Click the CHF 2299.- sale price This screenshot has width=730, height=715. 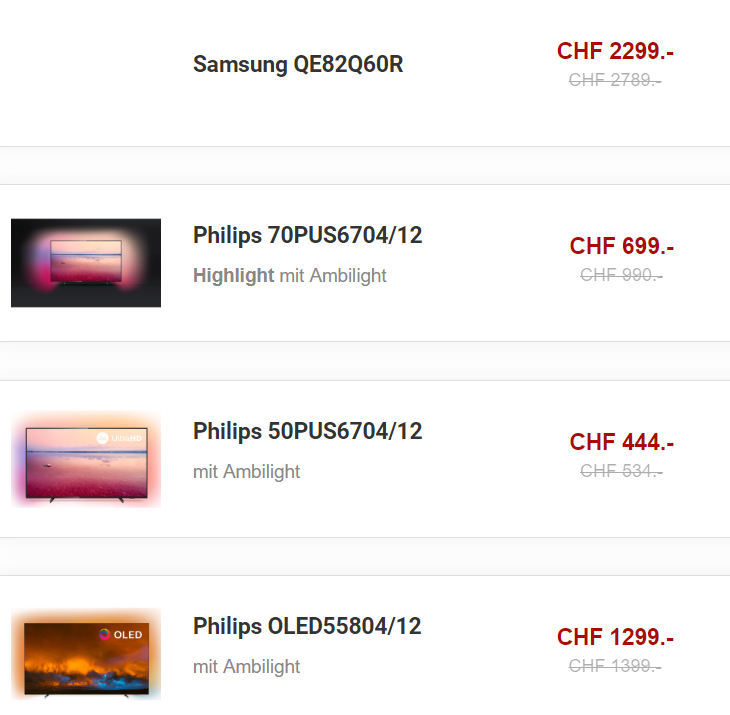[615, 51]
